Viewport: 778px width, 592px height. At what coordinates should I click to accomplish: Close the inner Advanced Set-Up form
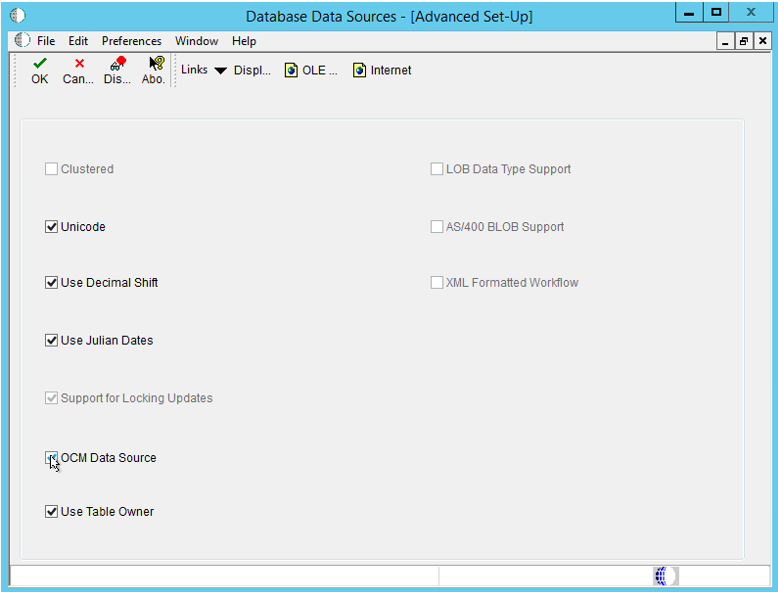[763, 41]
